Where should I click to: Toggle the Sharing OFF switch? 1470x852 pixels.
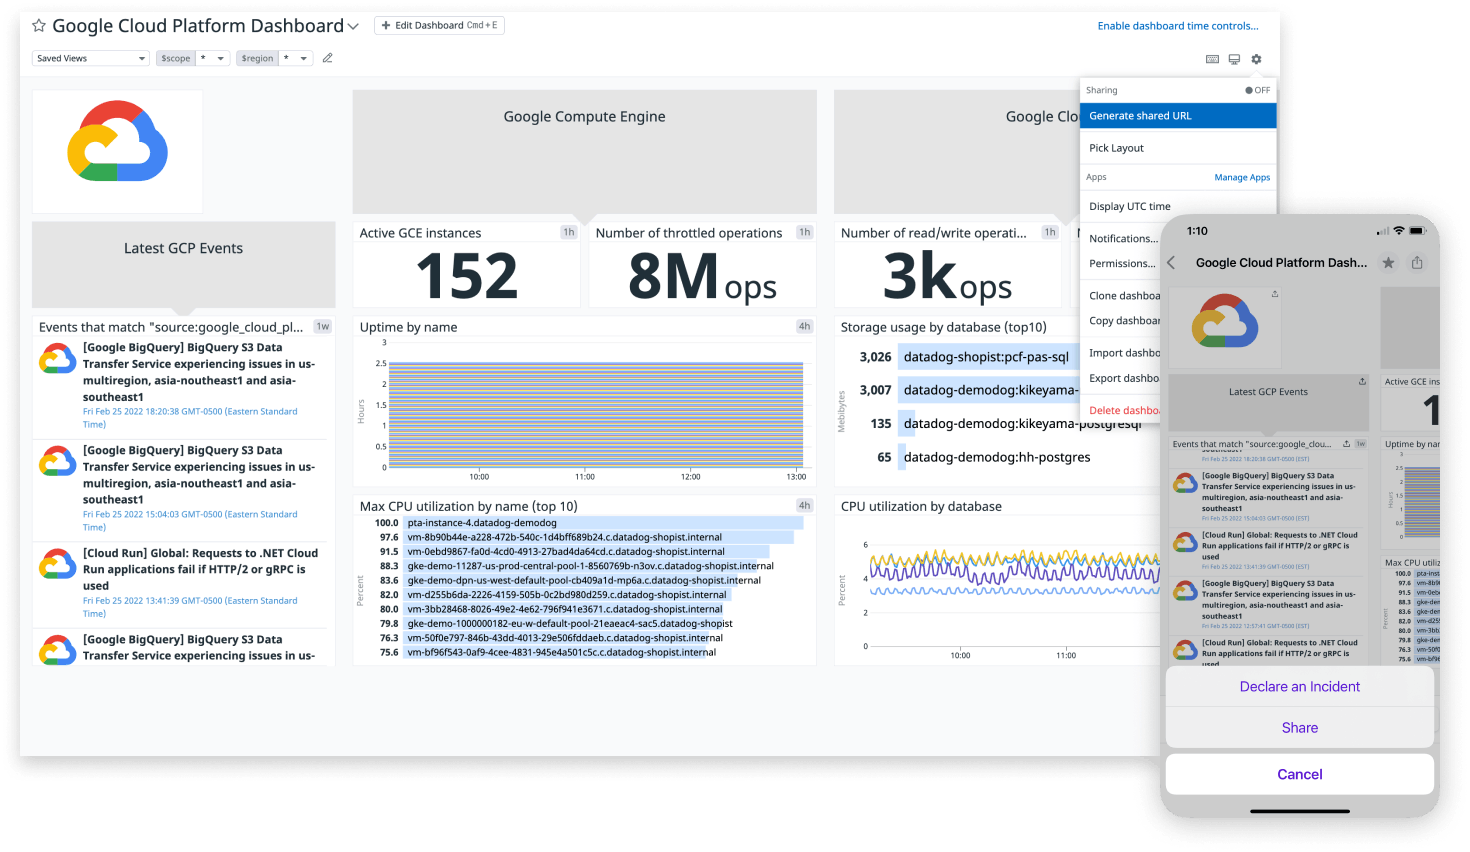point(1257,90)
